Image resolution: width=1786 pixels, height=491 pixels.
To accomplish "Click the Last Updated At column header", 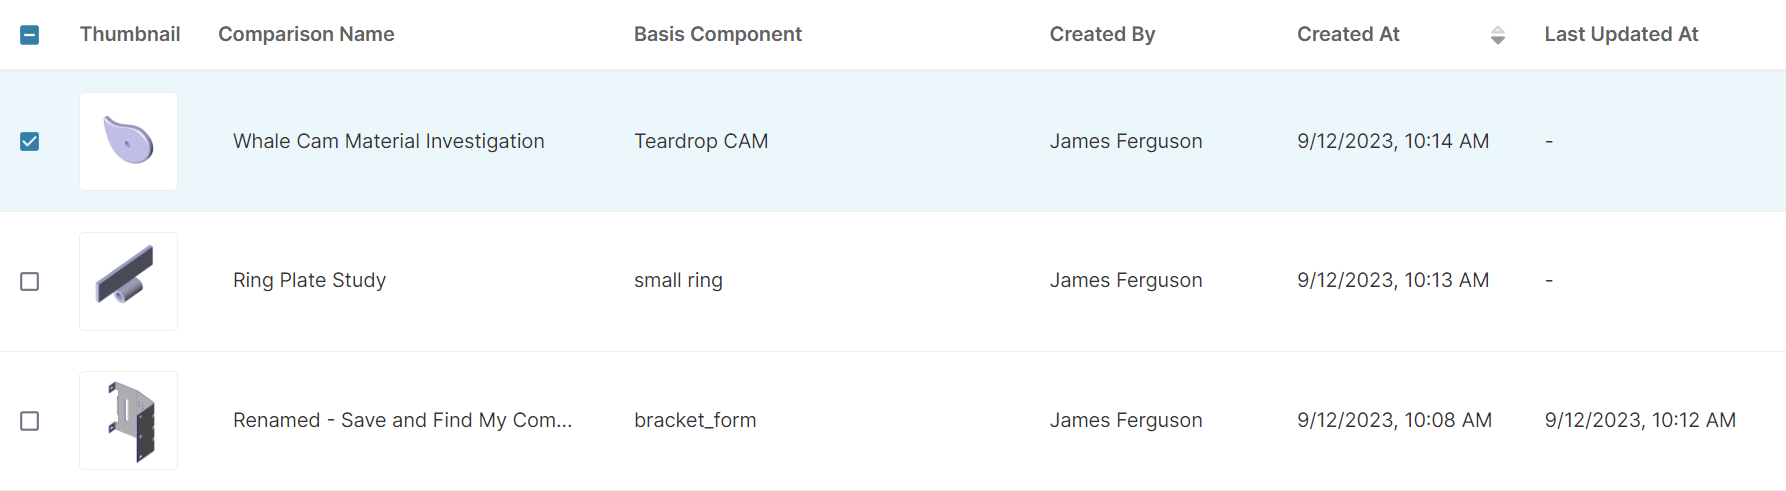I will (x=1621, y=34).
